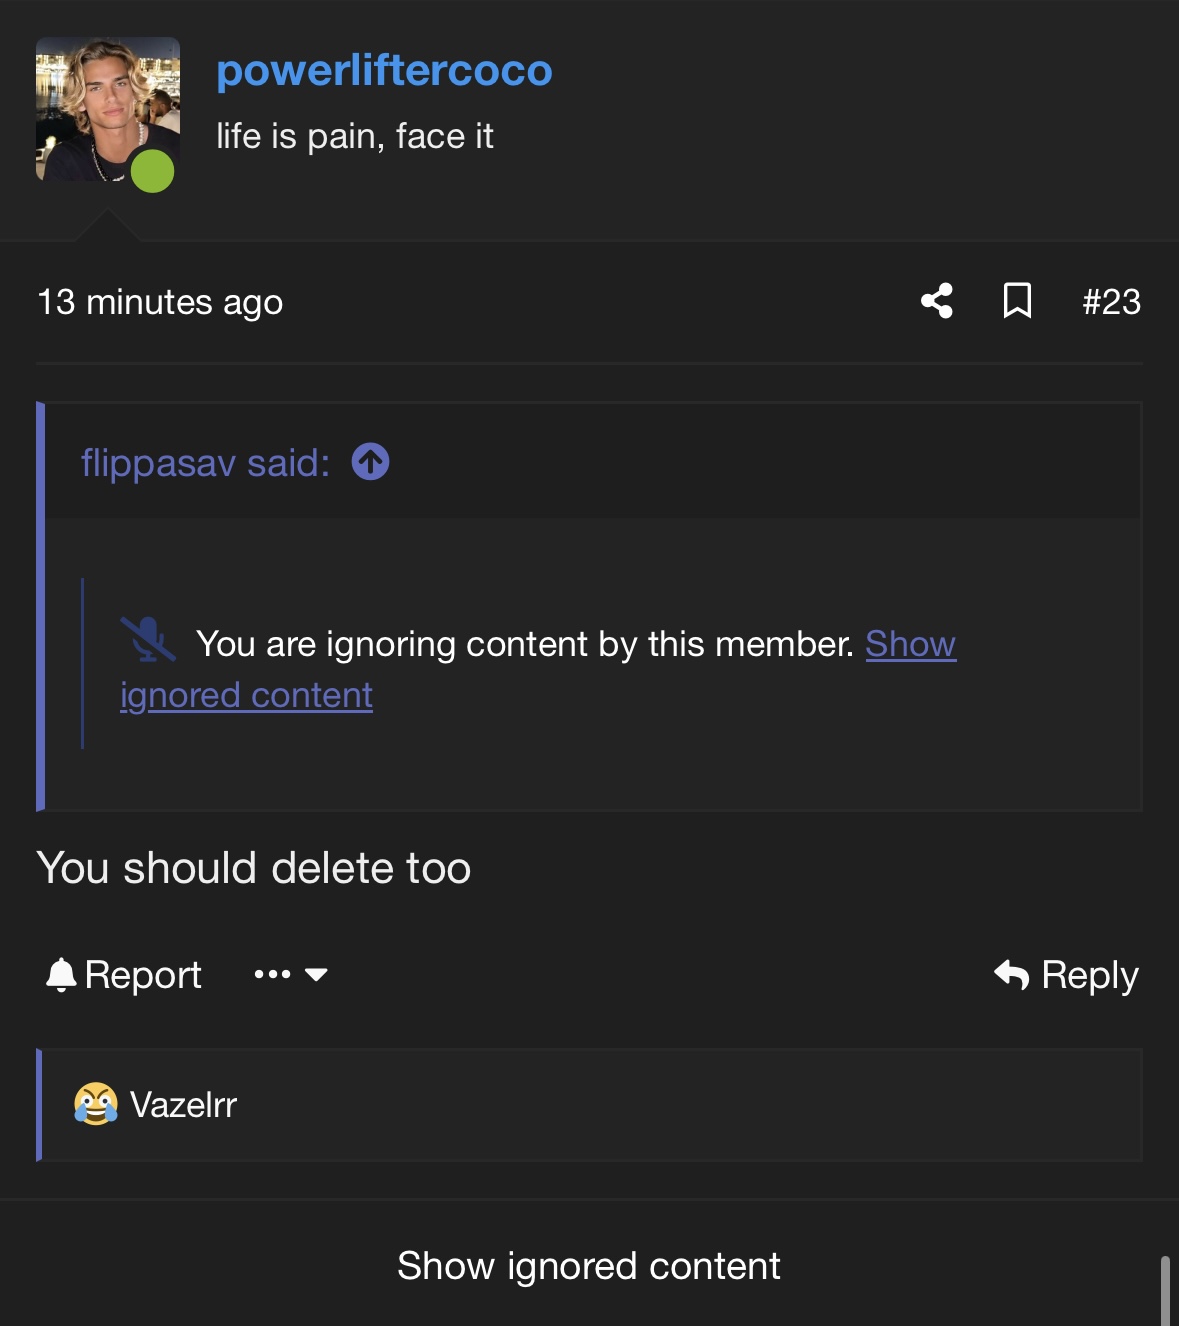Click the "flippasav said:" quote header
The image size is (1179, 1326).
coord(205,463)
